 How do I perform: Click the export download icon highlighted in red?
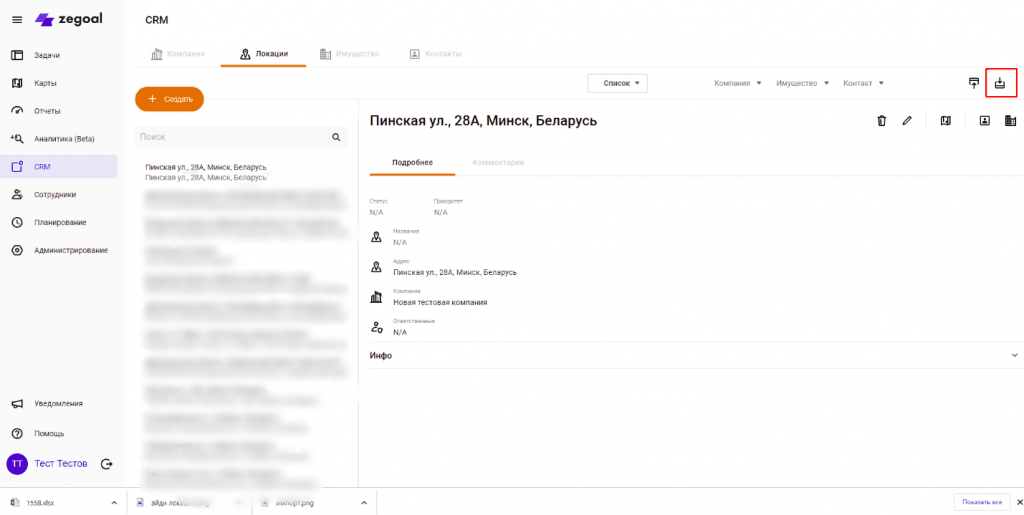click(1000, 83)
